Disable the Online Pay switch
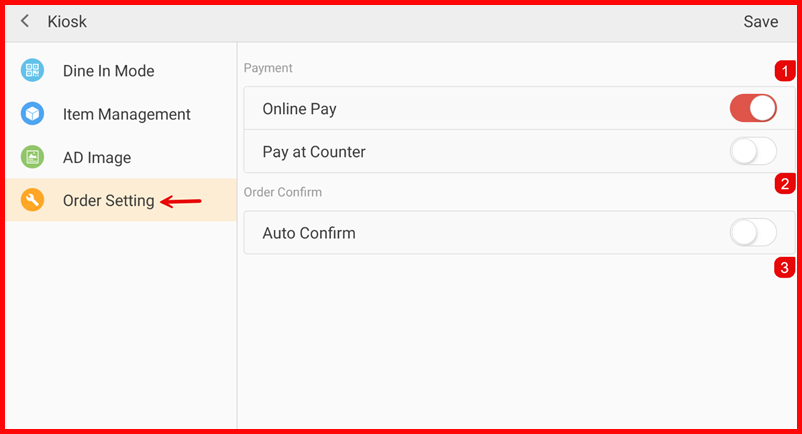The height and width of the screenshot is (434, 802). pos(753,108)
